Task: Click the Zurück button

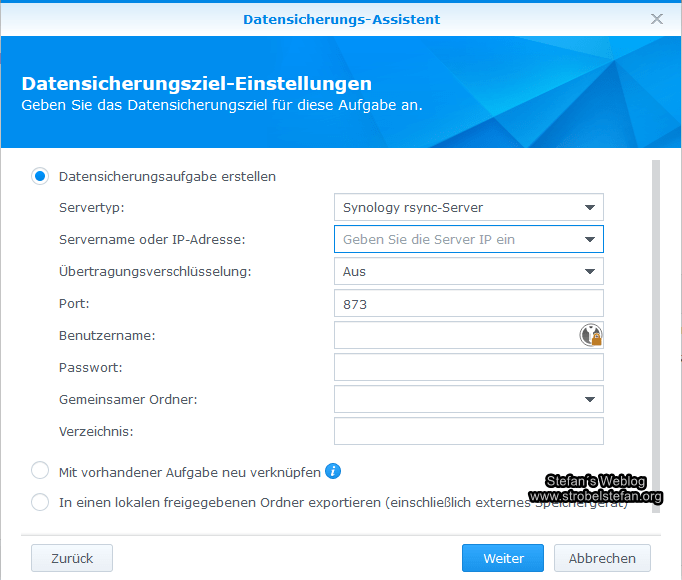Action: point(72,558)
